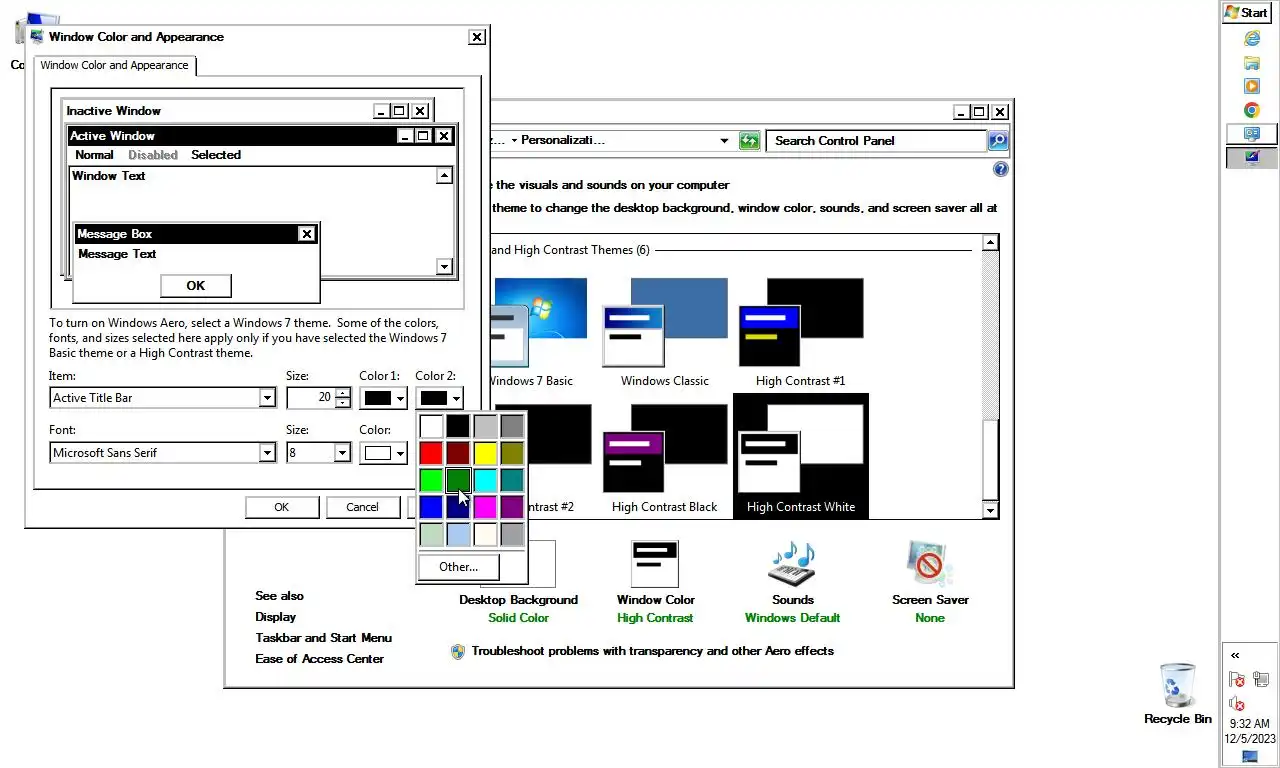Click the Message Box title in preview
Screen dimensions: 1280x768
(196, 234)
